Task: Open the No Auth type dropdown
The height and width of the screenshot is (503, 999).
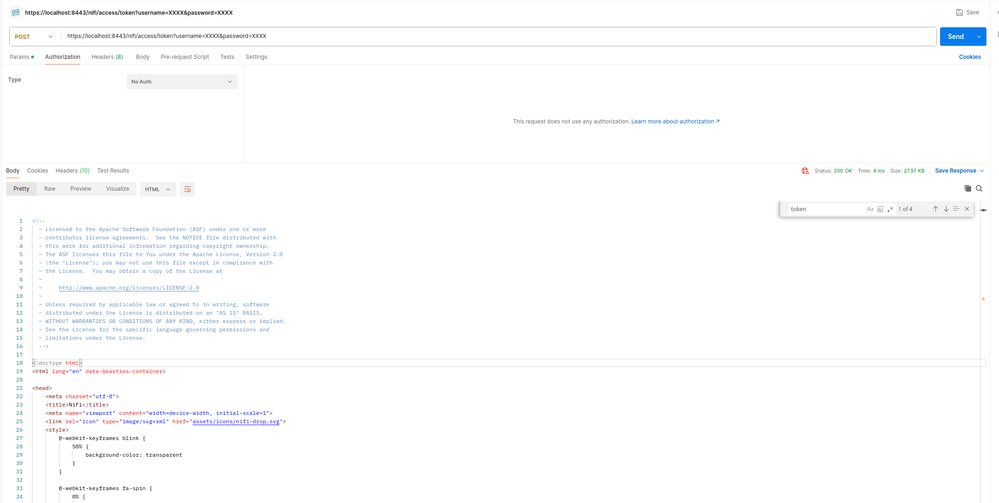Action: 182,82
